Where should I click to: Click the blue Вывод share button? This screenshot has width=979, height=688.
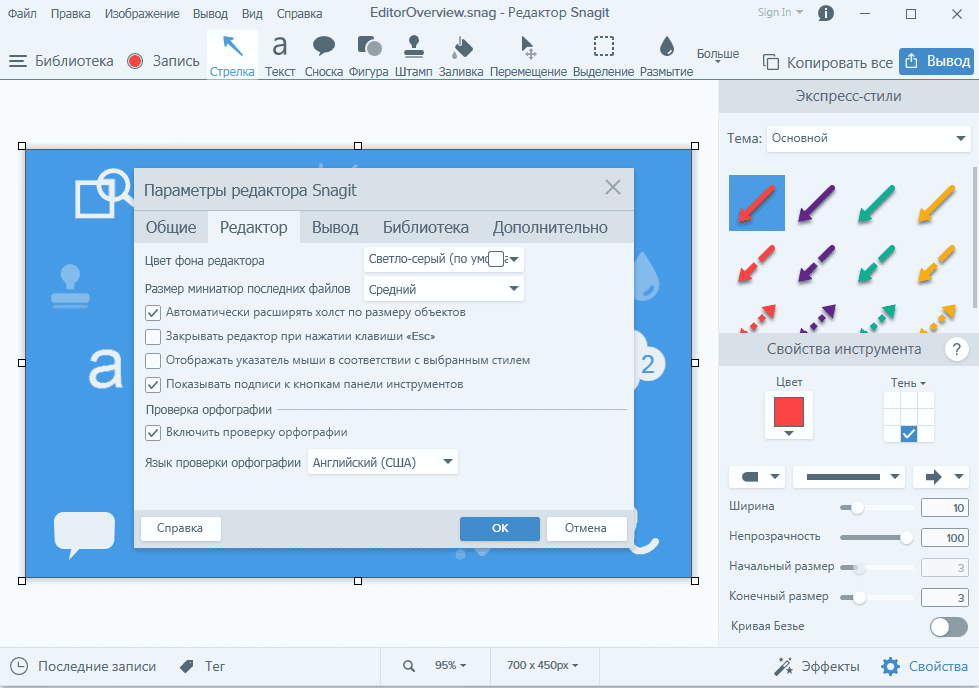[937, 61]
